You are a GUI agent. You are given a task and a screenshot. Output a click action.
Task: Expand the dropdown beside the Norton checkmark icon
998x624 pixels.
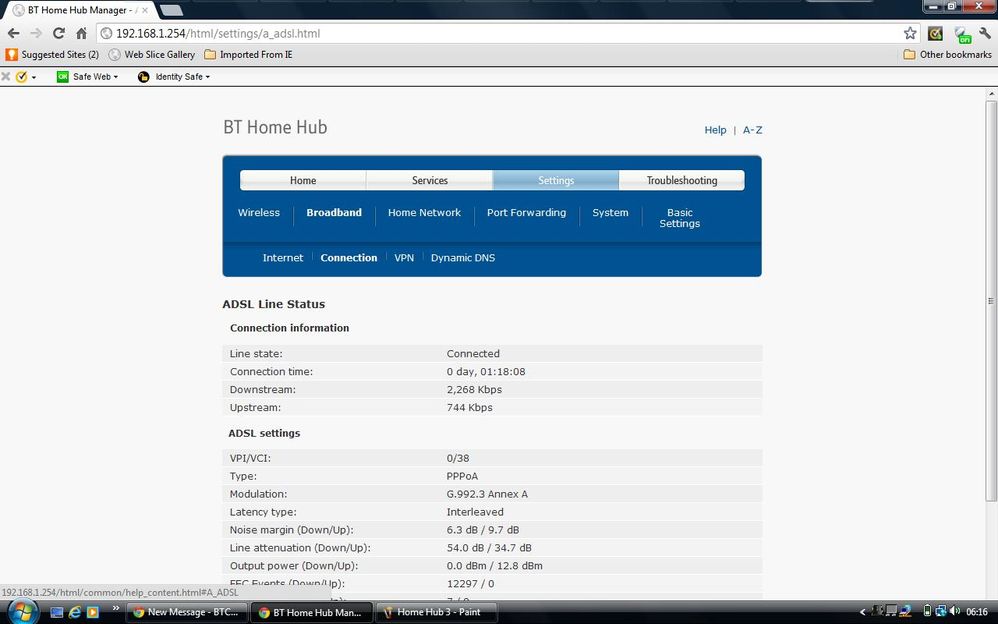click(x=34, y=77)
